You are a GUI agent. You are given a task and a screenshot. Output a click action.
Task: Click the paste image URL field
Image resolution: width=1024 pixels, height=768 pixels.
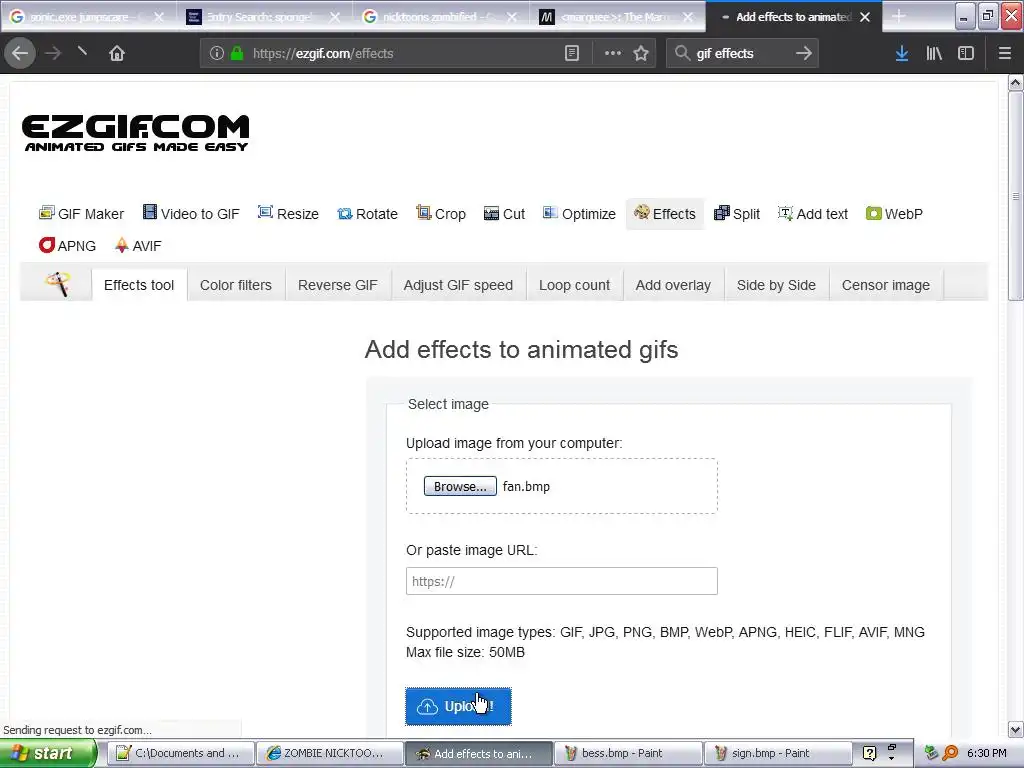coord(562,581)
